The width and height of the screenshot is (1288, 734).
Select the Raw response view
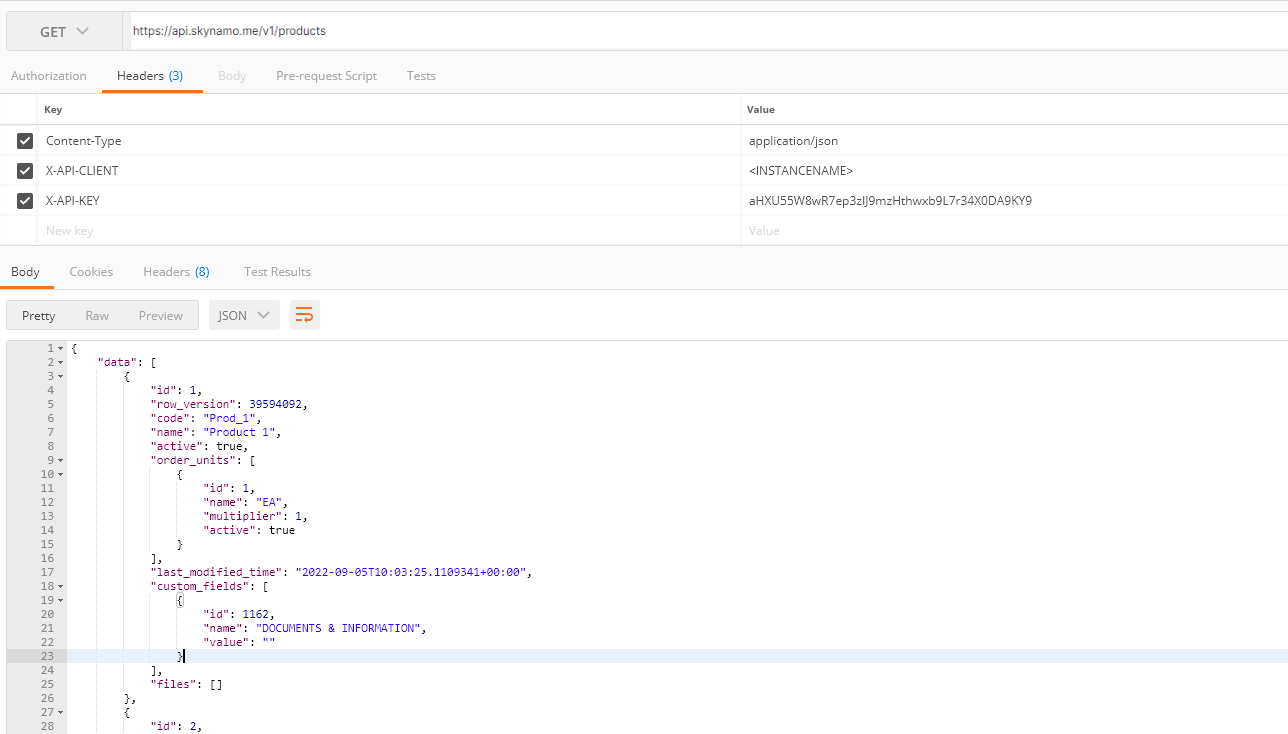(x=97, y=315)
